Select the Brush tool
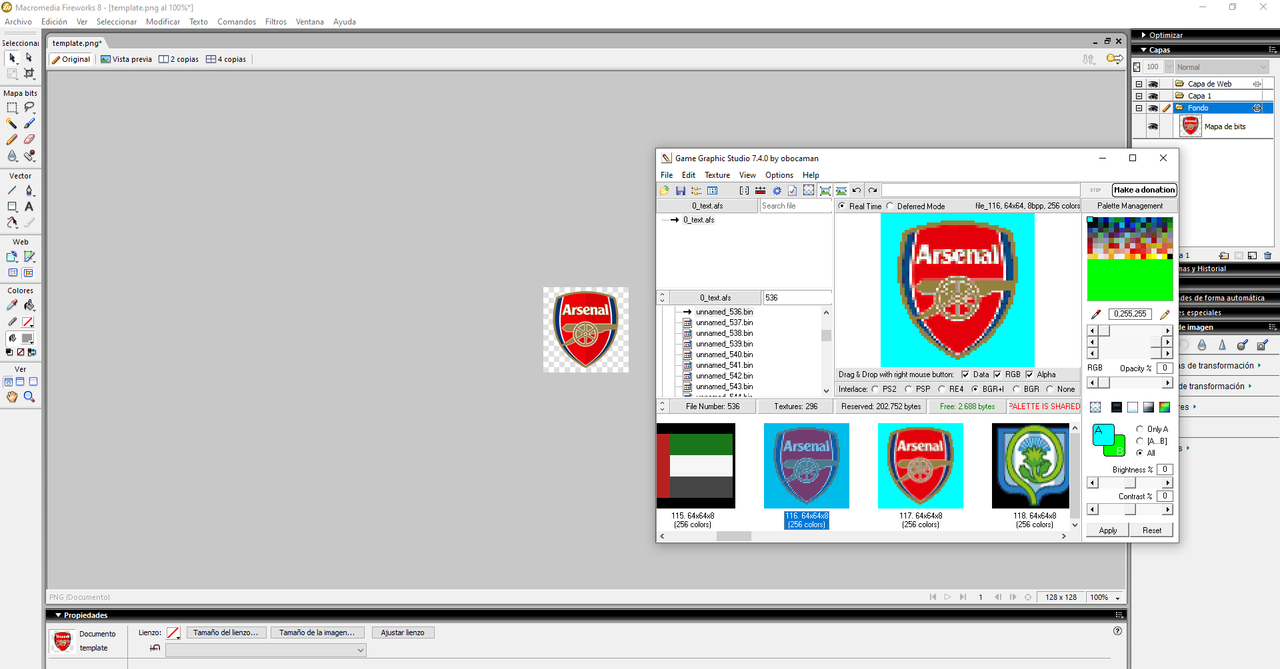 29,123
